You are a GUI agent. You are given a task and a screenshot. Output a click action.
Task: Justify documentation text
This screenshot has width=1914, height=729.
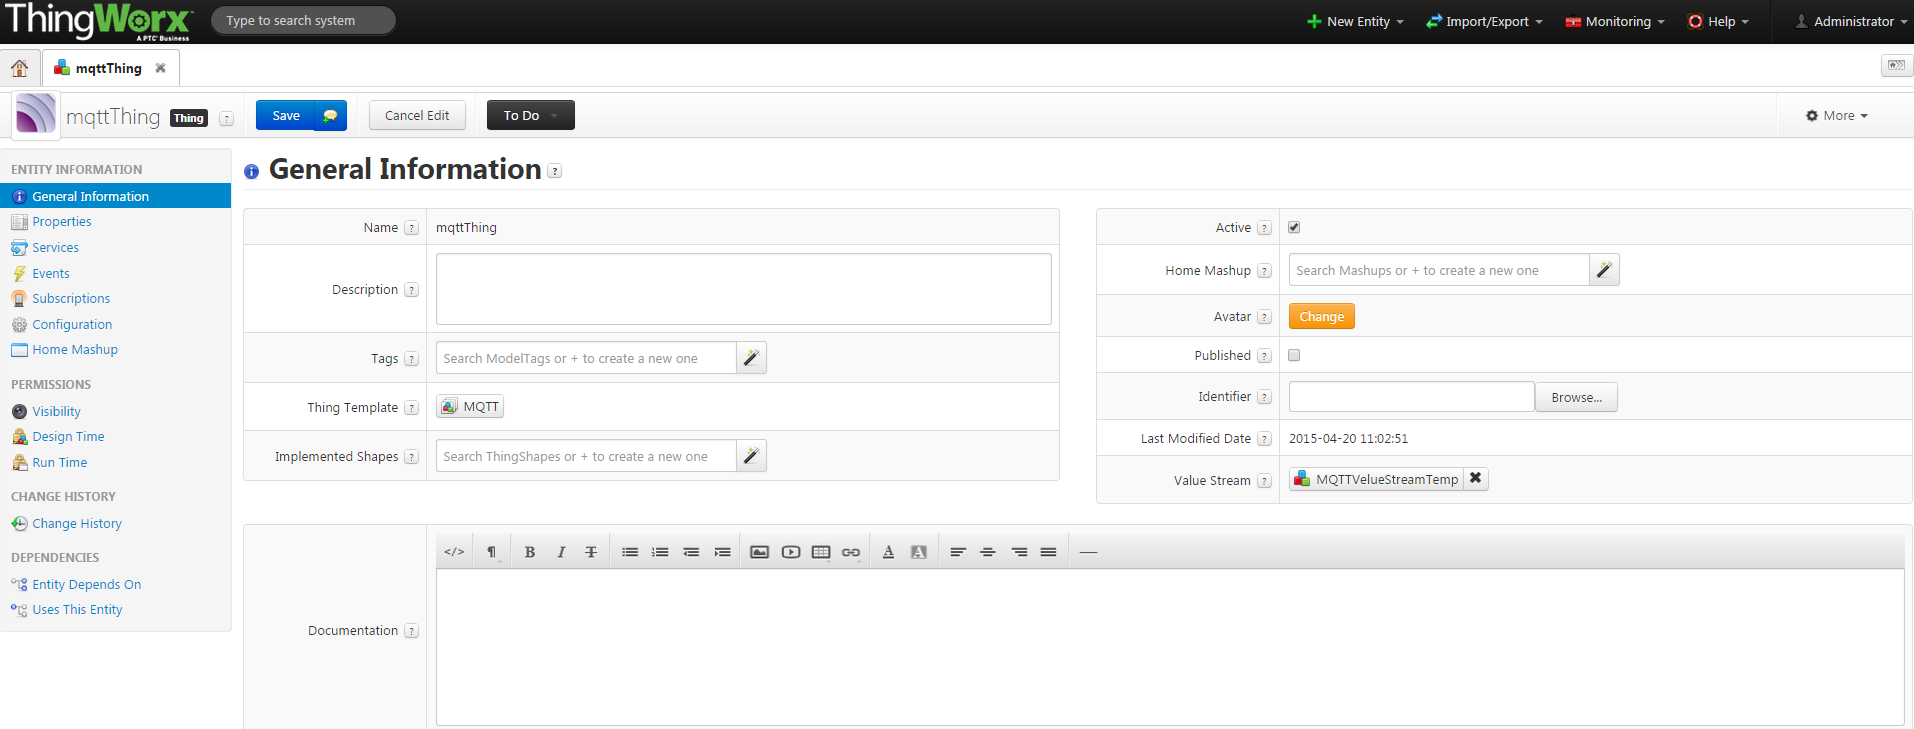pyautogui.click(x=1048, y=552)
